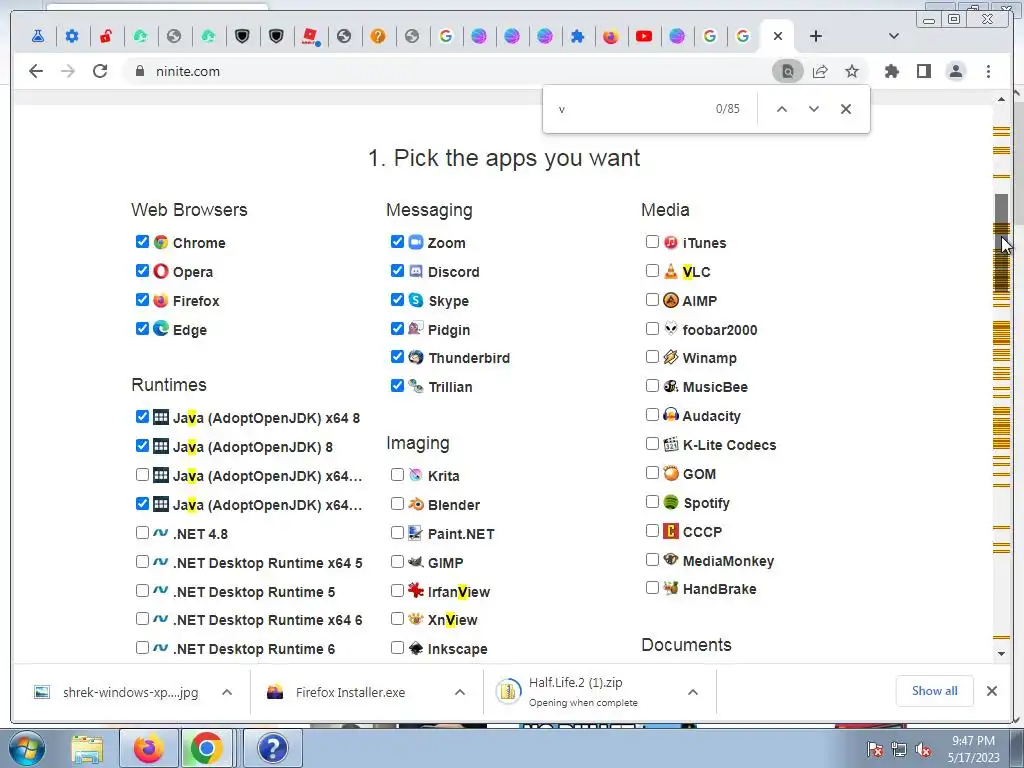Viewport: 1024px width, 768px height.
Task: Click the Thunderbird app icon
Action: tap(416, 357)
